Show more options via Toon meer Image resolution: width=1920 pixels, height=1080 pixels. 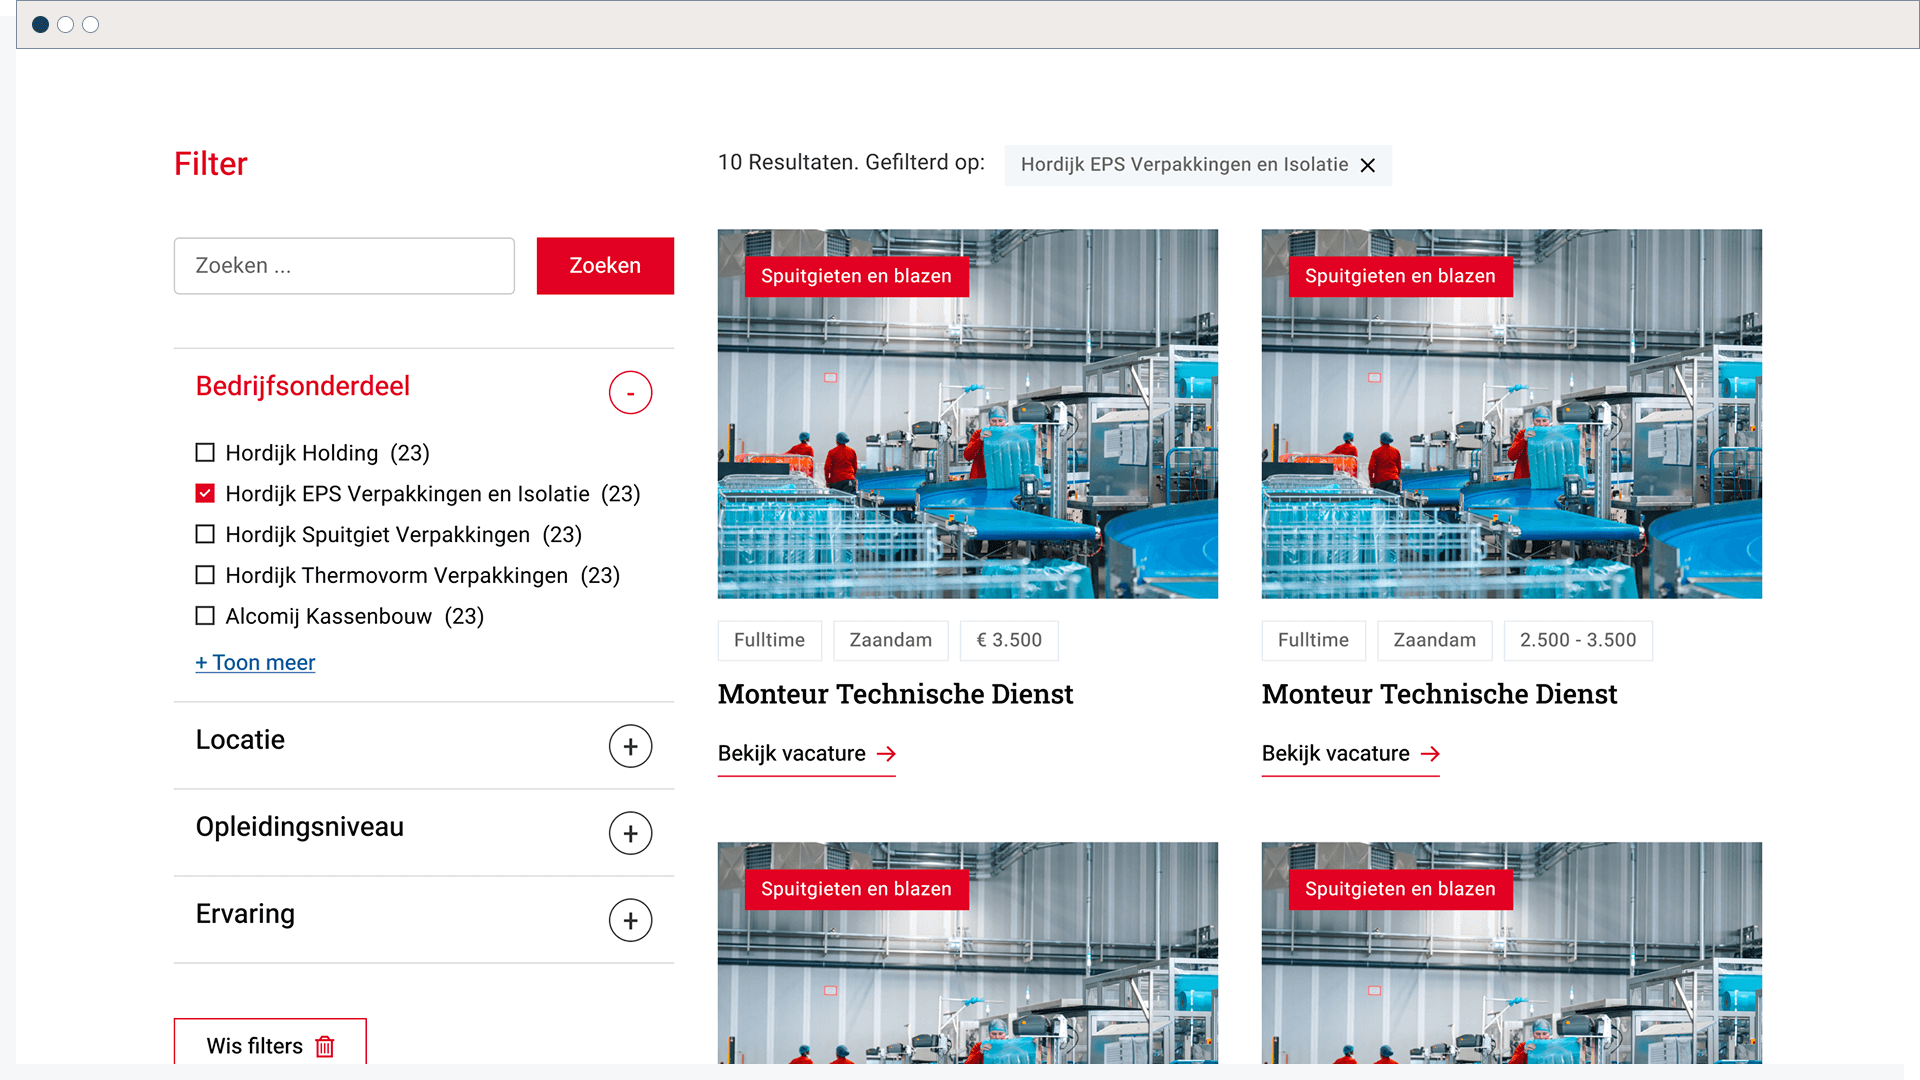[255, 662]
